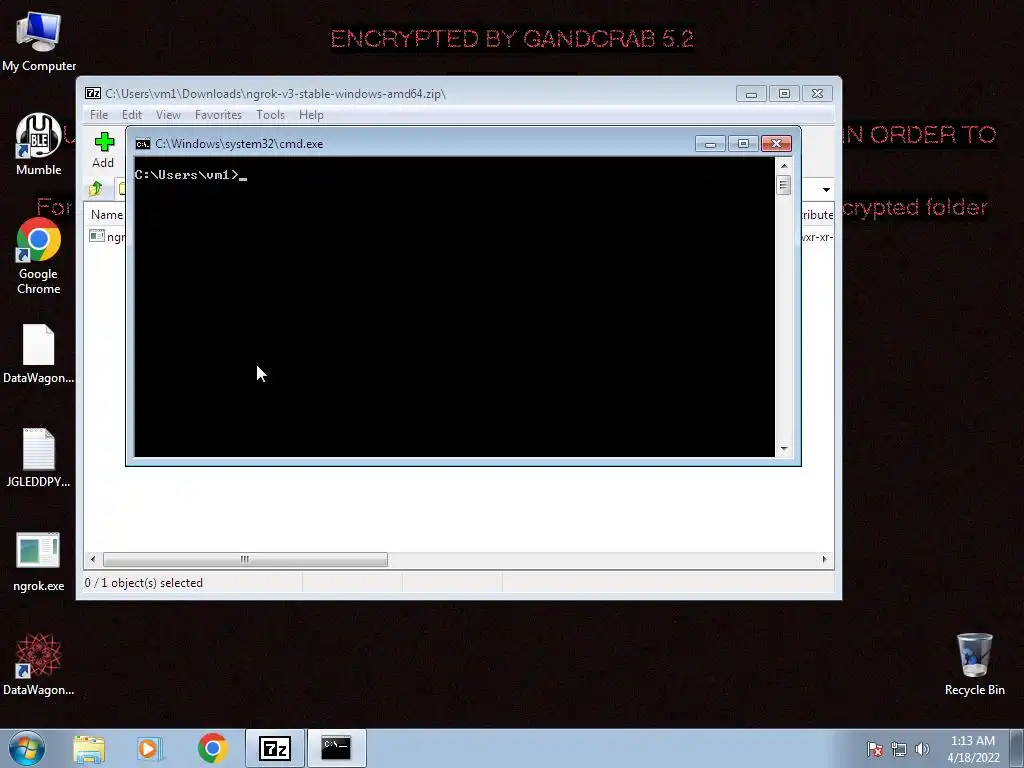Click 7-Zip horizontal scroll right arrow

(x=824, y=560)
